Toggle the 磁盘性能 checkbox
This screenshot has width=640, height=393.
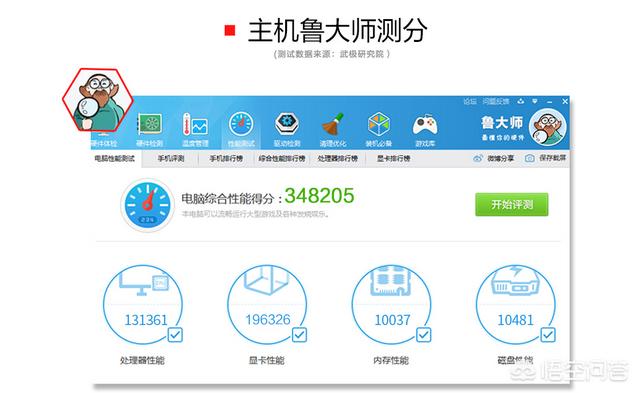click(548, 335)
